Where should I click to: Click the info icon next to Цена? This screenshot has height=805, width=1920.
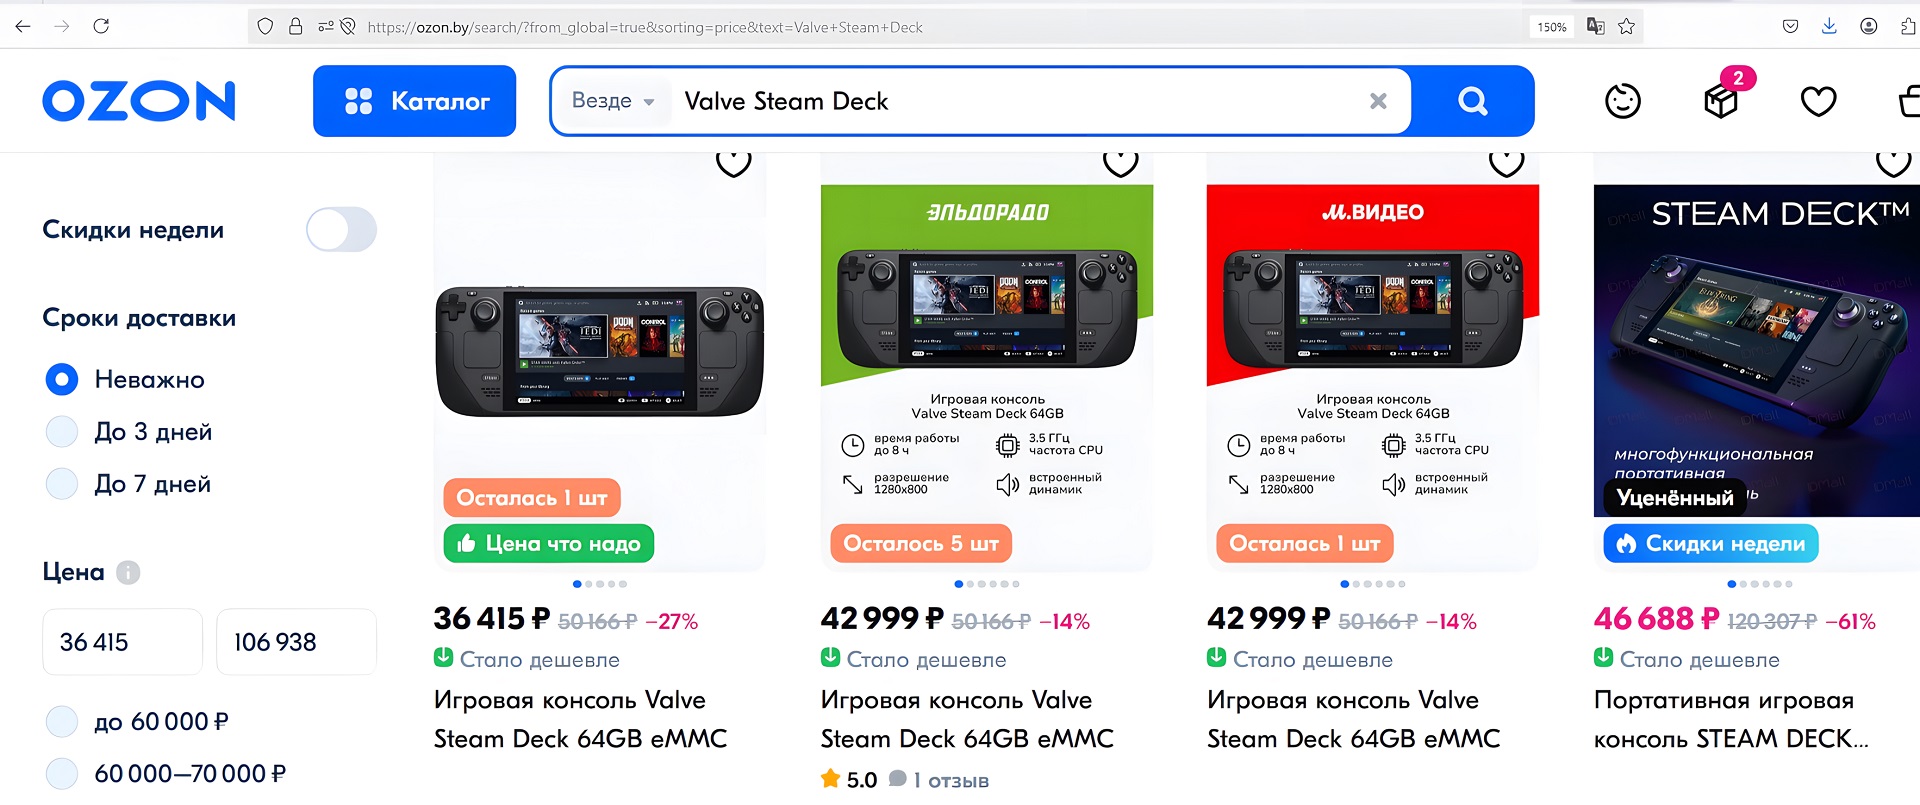128,572
